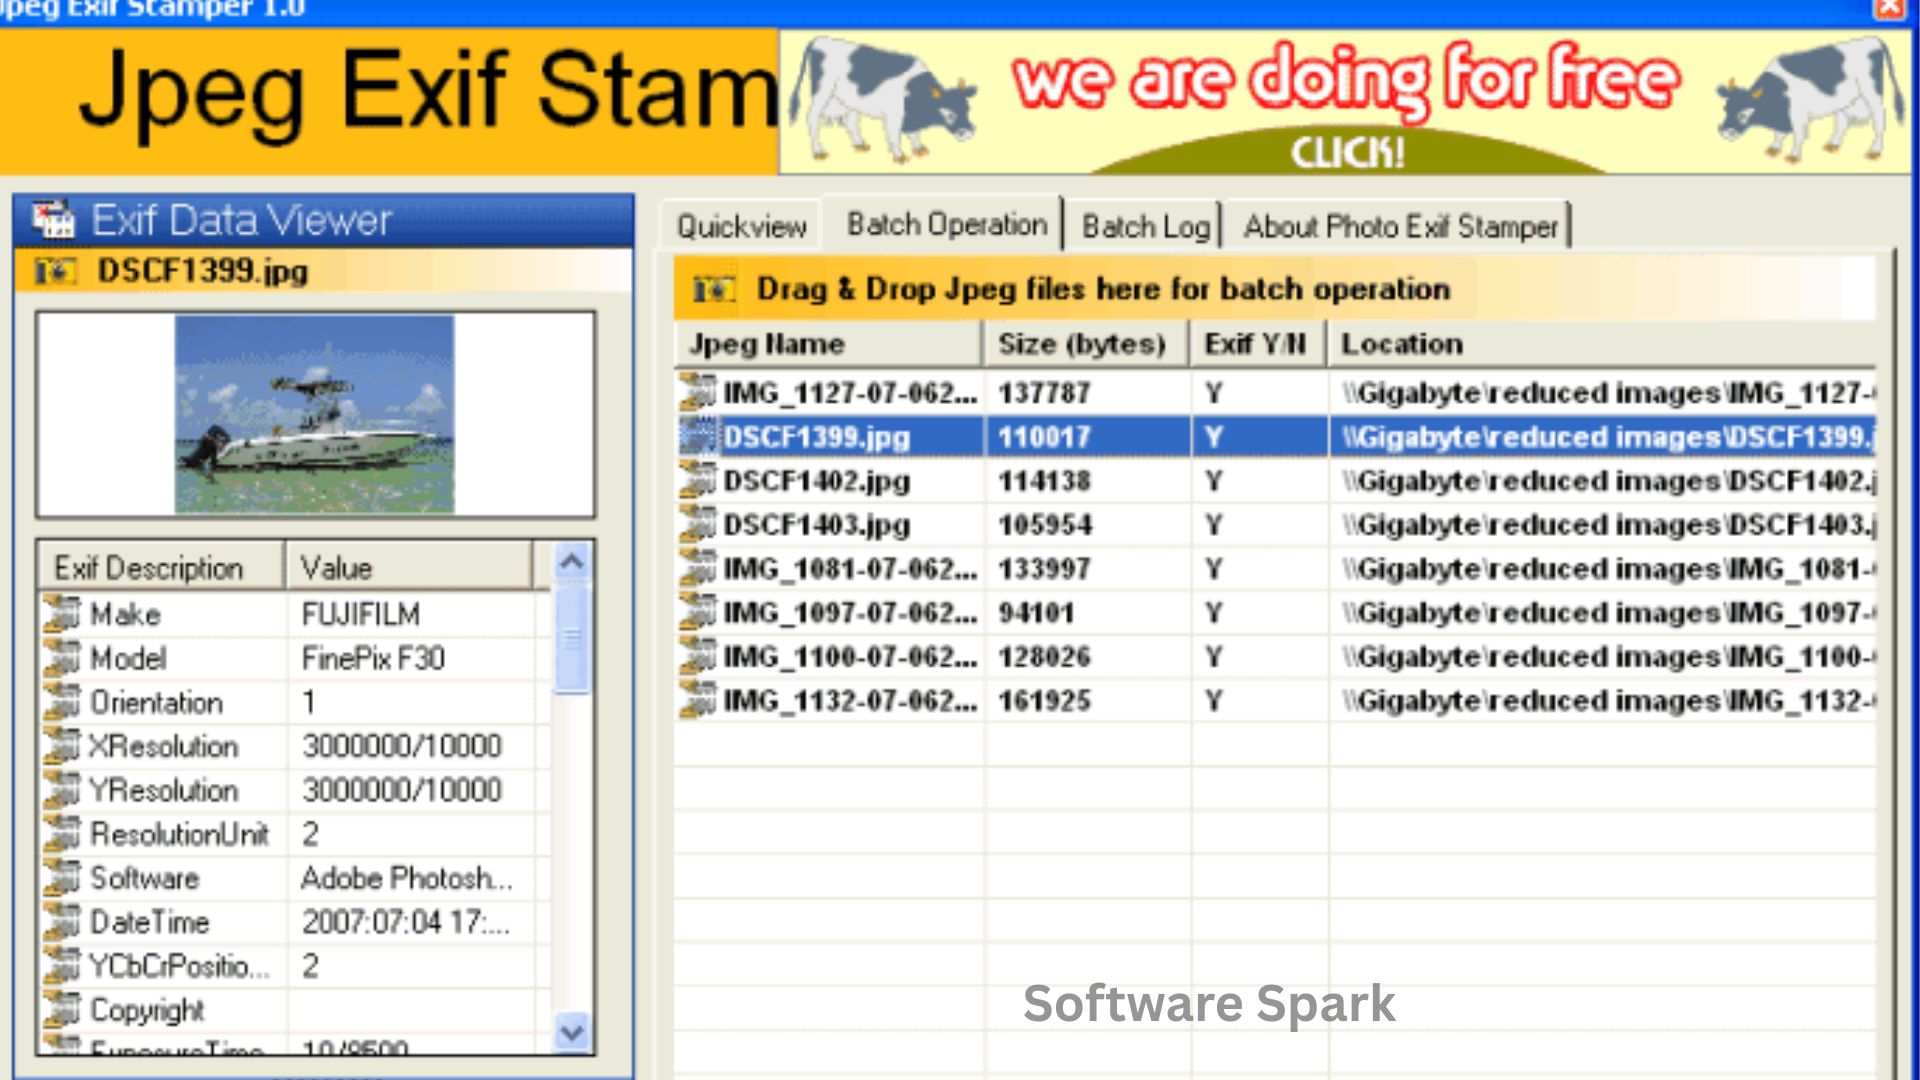Screen dimensions: 1920x1080
Task: Click icon beside Make exif row
Action: click(62, 614)
